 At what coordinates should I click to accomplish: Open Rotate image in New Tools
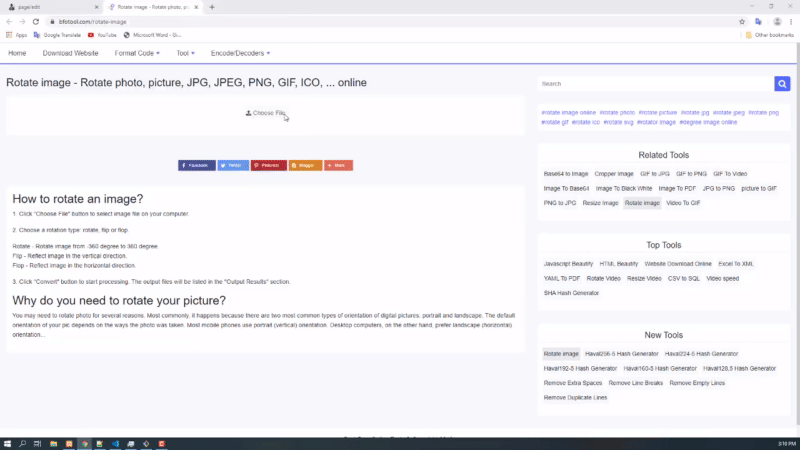click(x=561, y=354)
